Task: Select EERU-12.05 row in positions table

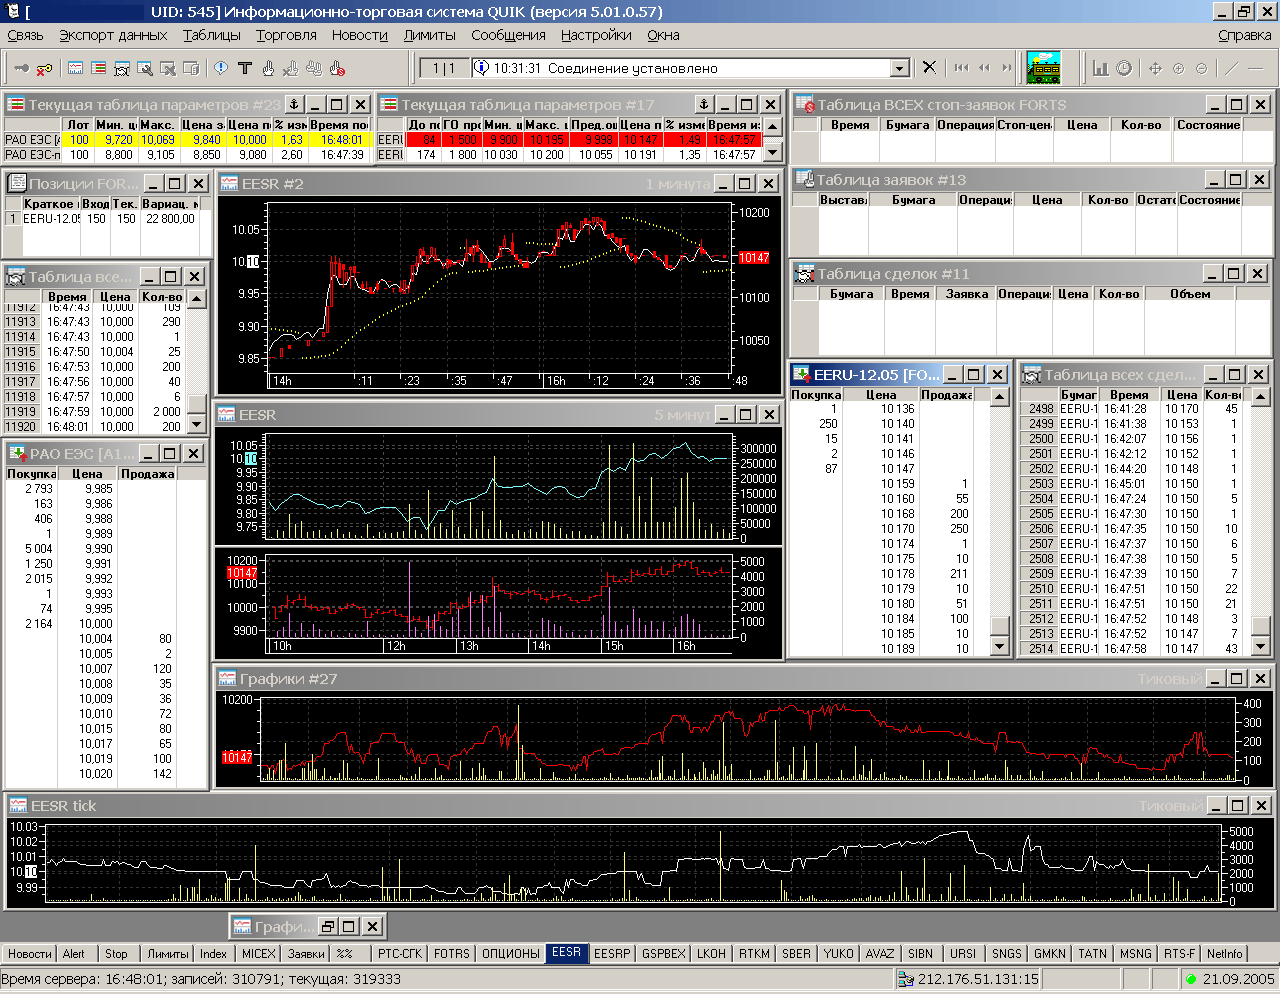Action: (104, 219)
